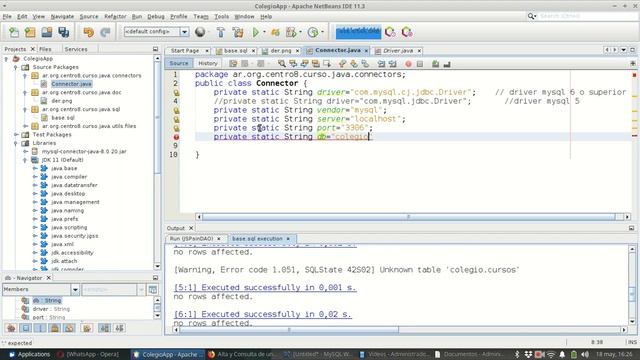Click the Uncomment icon in editor toolbar
This screenshot has height=360, width=640.
click(447, 64)
